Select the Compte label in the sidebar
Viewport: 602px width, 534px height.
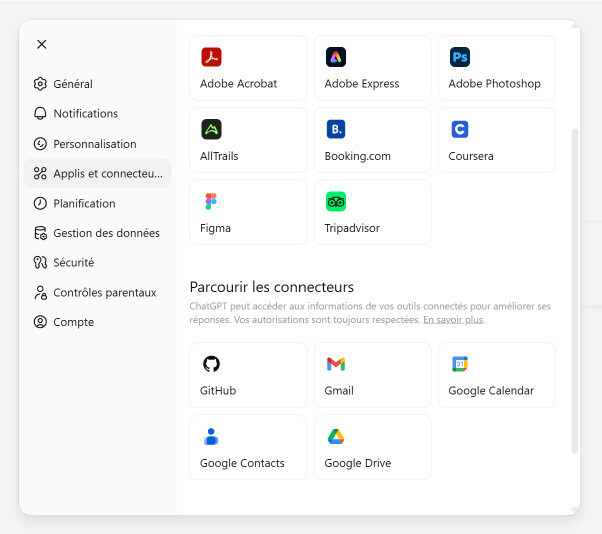pyautogui.click(x=74, y=322)
